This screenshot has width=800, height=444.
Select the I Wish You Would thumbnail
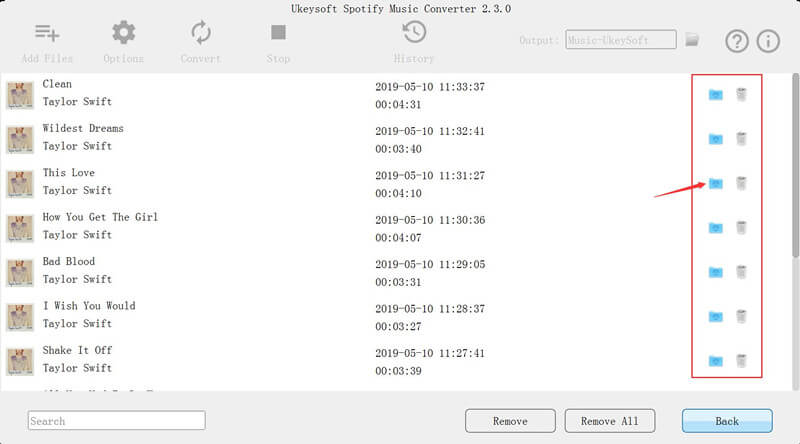[20, 317]
